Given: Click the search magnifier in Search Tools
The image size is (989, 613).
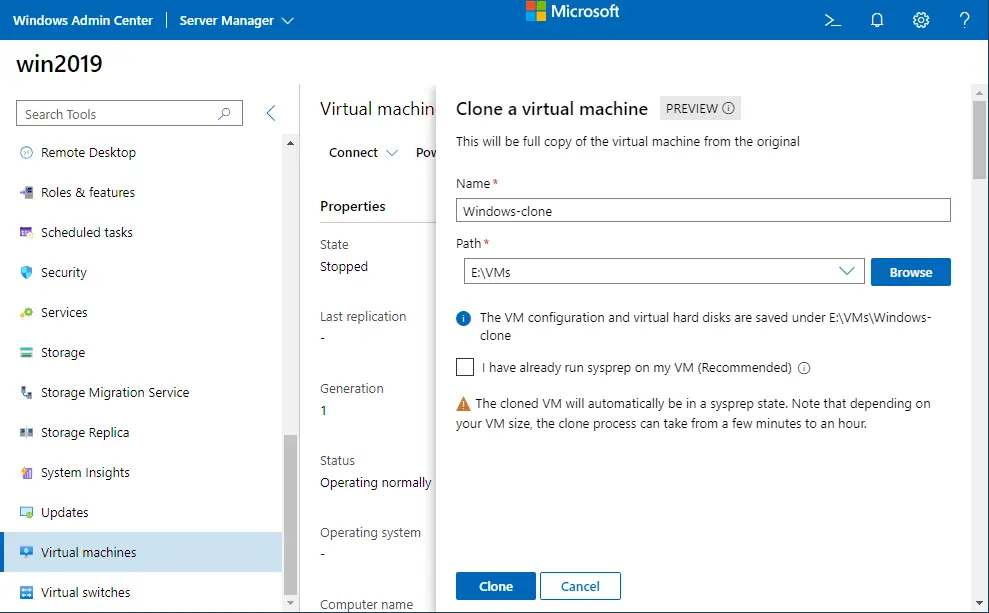Looking at the screenshot, I should [224, 114].
